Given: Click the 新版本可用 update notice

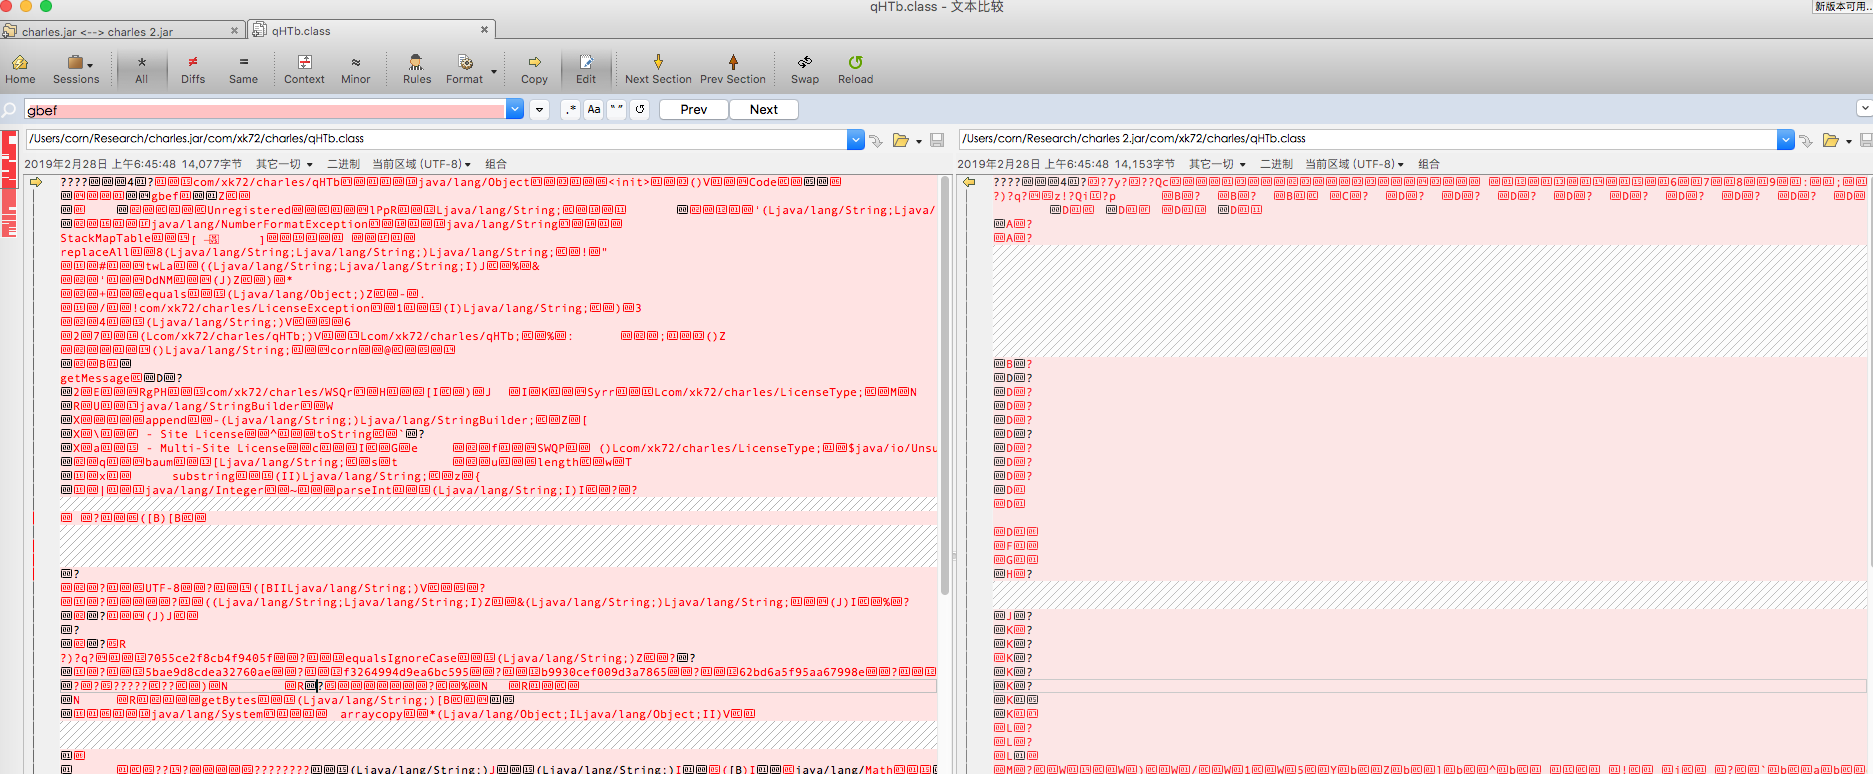Looking at the screenshot, I should (1843, 7).
